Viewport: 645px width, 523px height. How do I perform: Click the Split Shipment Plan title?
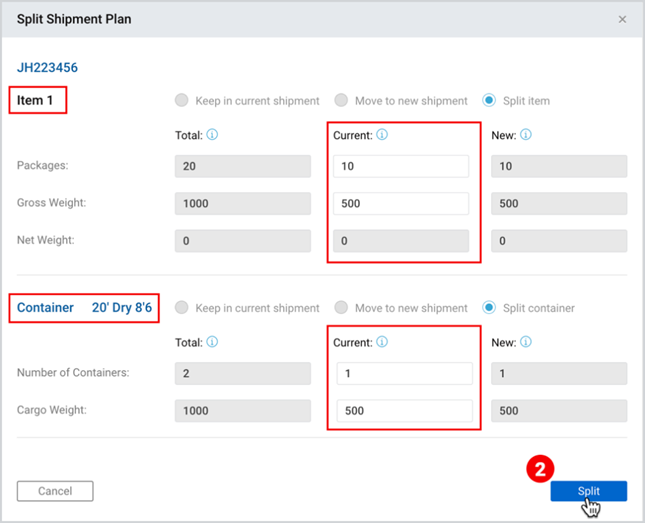(74, 19)
